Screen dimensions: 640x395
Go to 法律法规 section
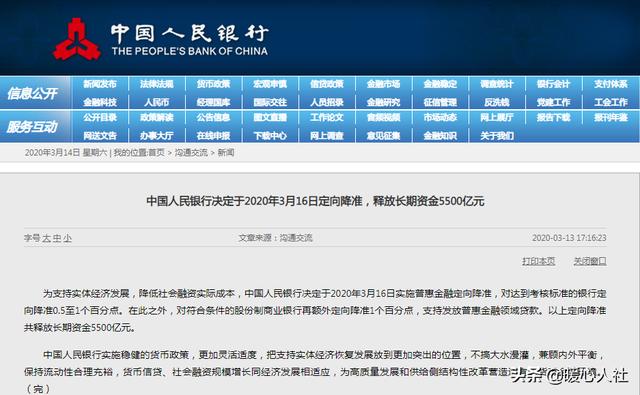point(157,84)
